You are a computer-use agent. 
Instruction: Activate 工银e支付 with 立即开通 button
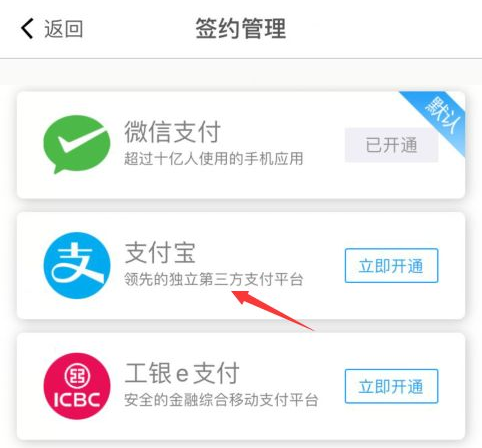tap(391, 386)
